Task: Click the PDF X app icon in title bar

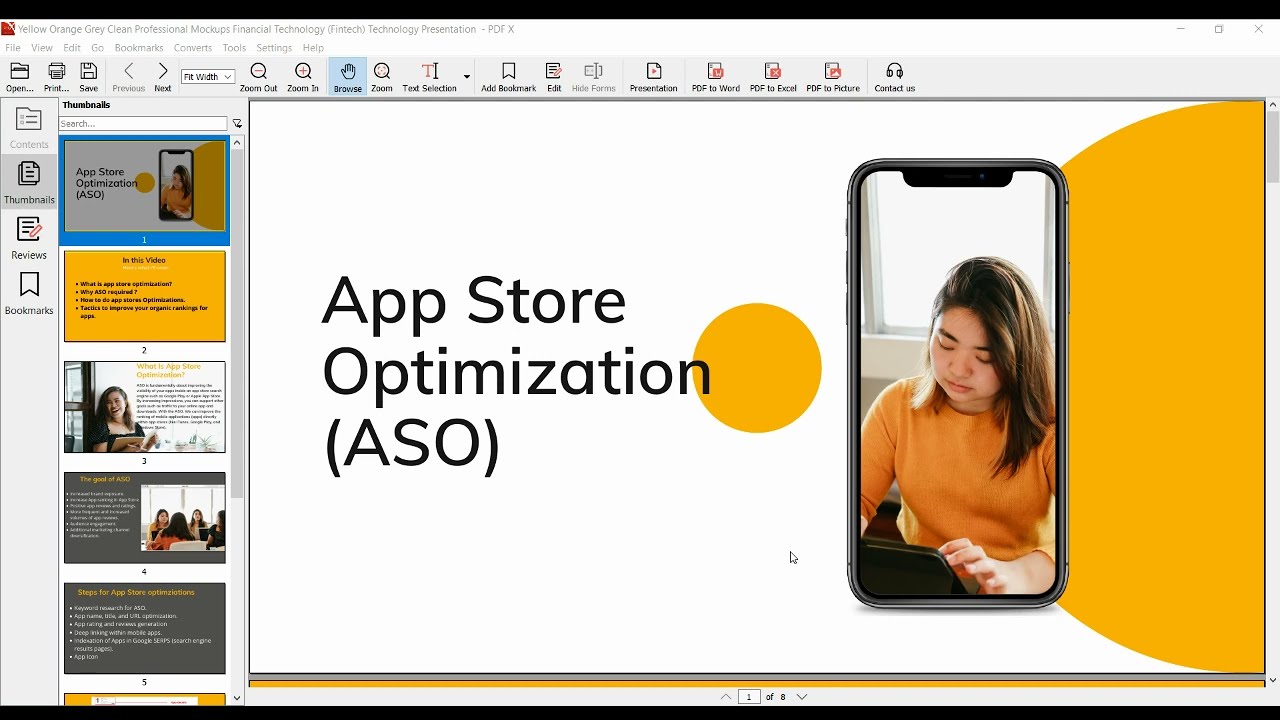Action: pos(8,29)
